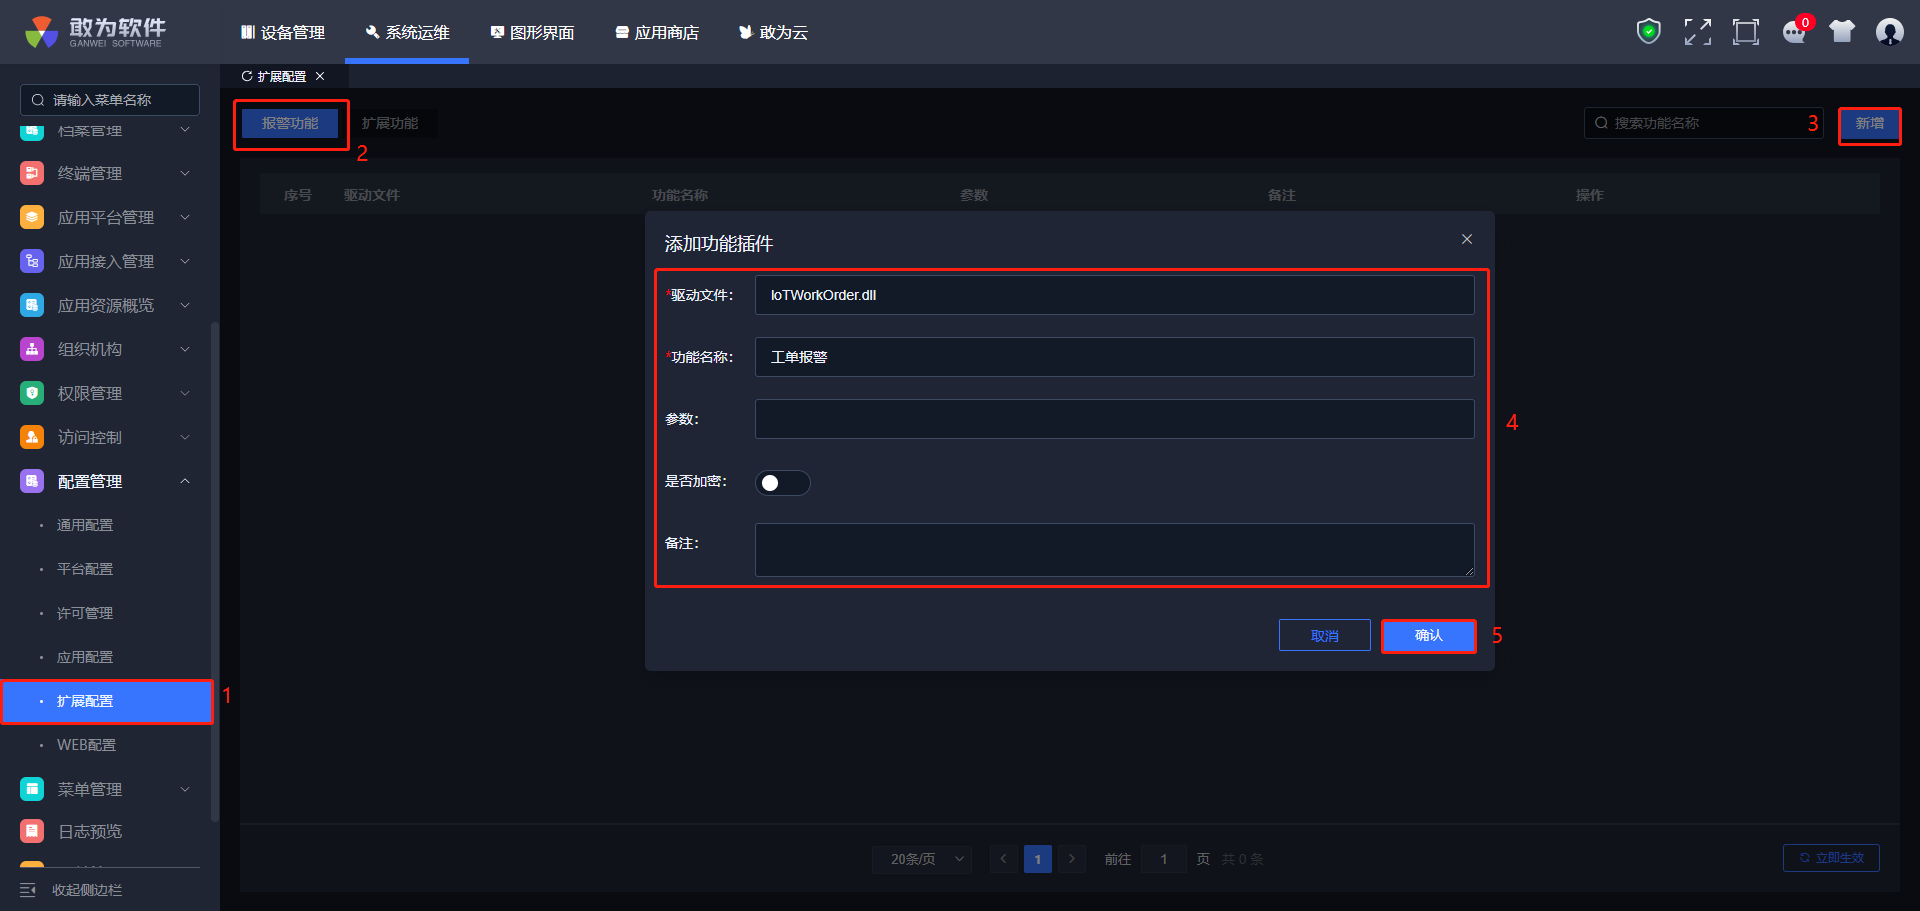
Task: Collapse the 配置管理 menu chevron
Action: click(x=185, y=481)
